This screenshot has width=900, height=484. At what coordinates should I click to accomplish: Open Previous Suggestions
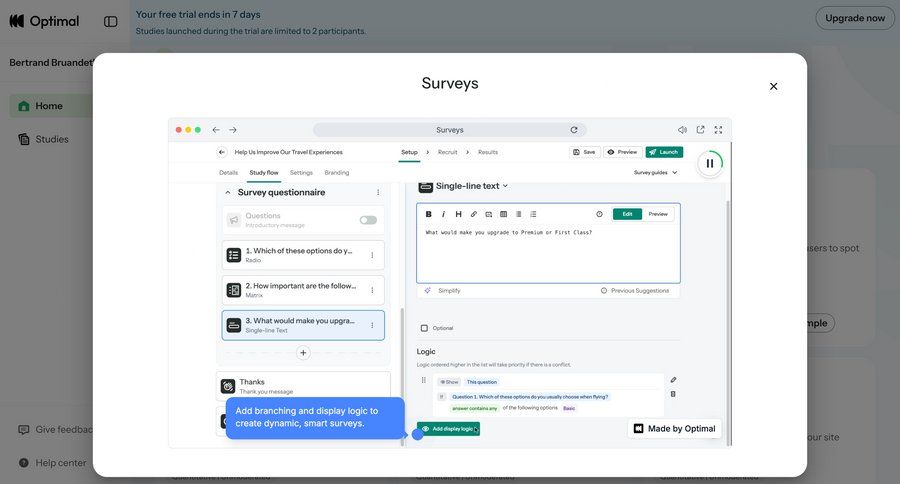[635, 291]
